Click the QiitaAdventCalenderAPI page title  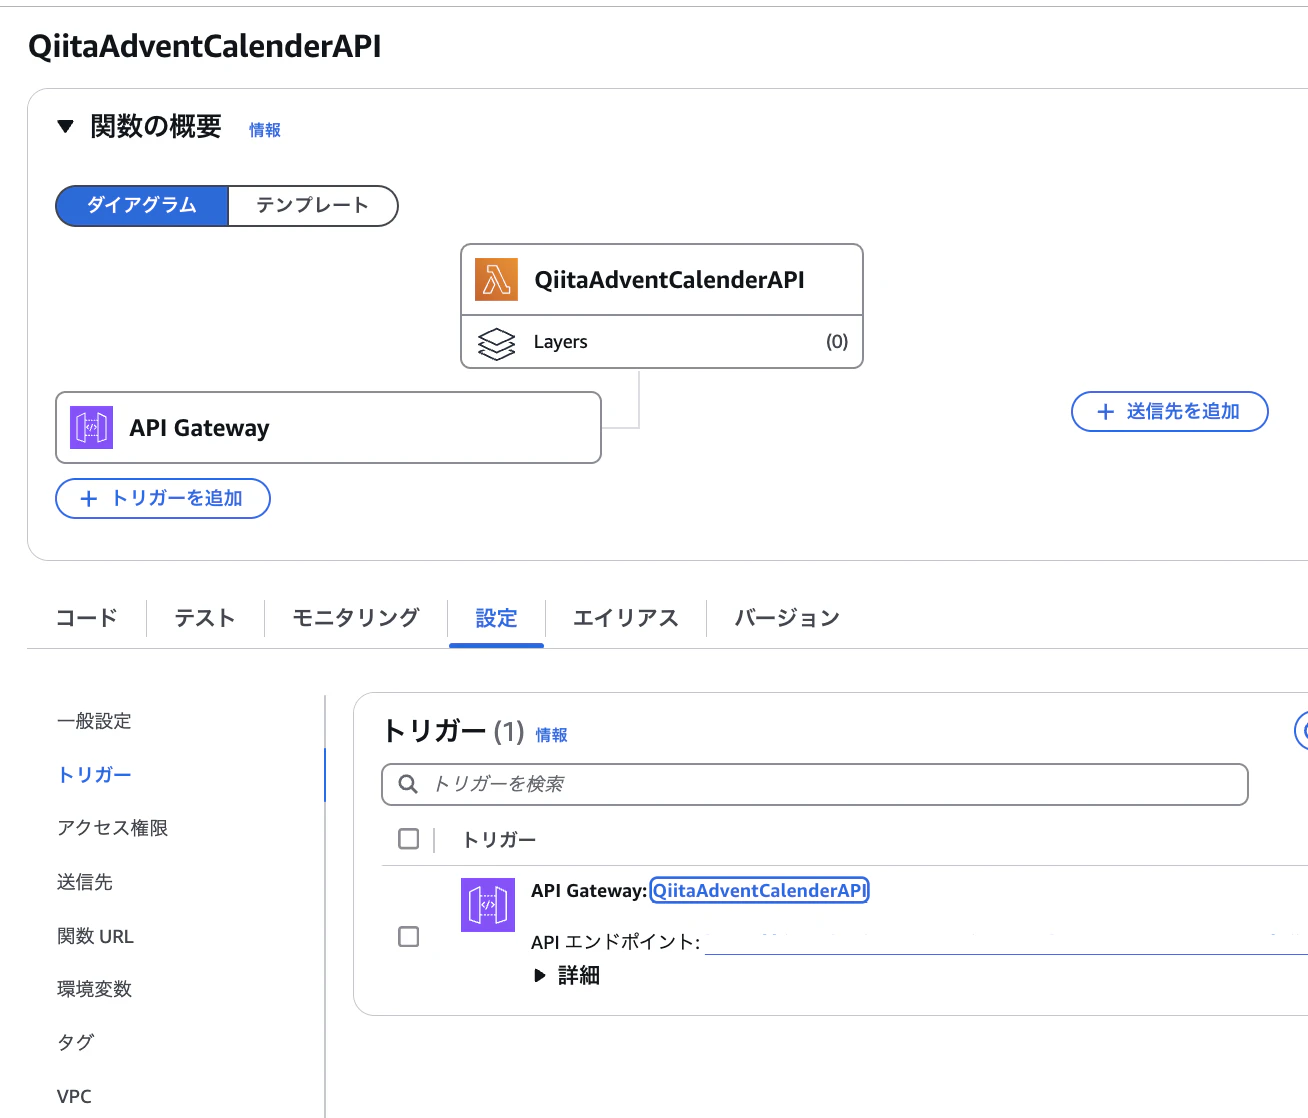[205, 47]
